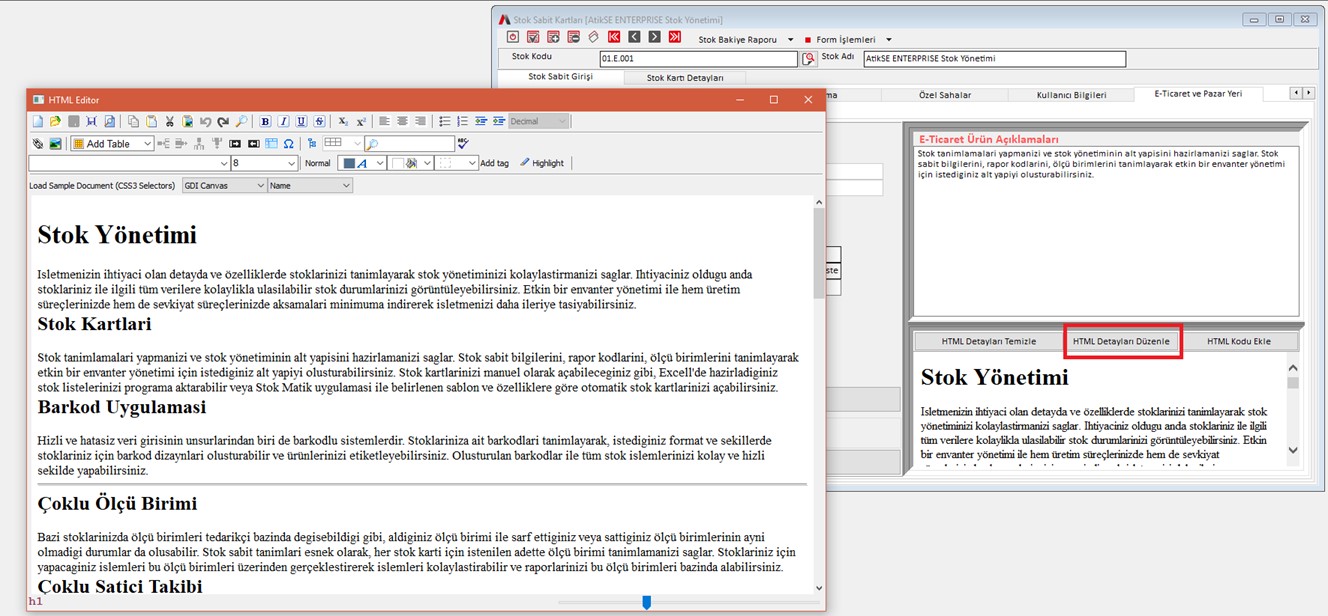
Task: Open the font size dropdown showing 8
Action: coord(264,163)
